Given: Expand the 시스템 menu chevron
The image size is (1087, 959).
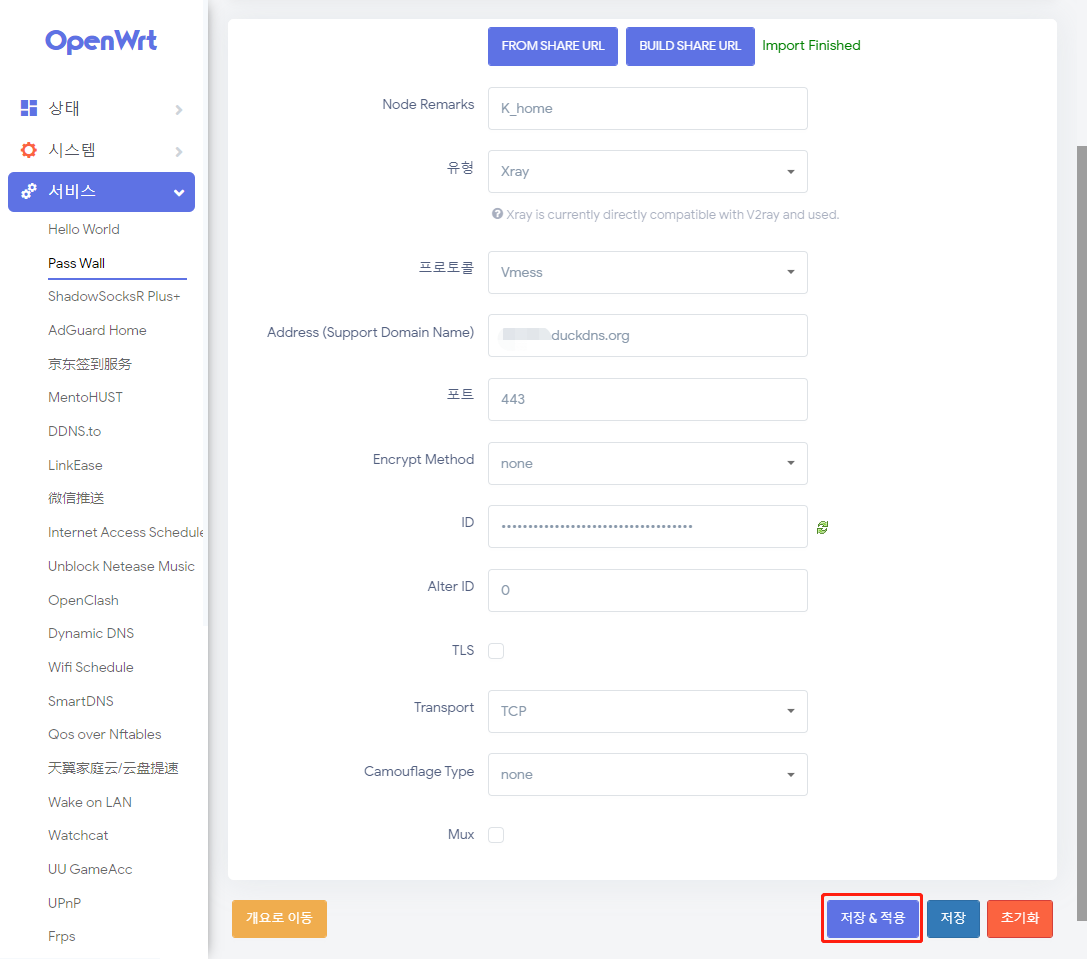Looking at the screenshot, I should coord(179,151).
